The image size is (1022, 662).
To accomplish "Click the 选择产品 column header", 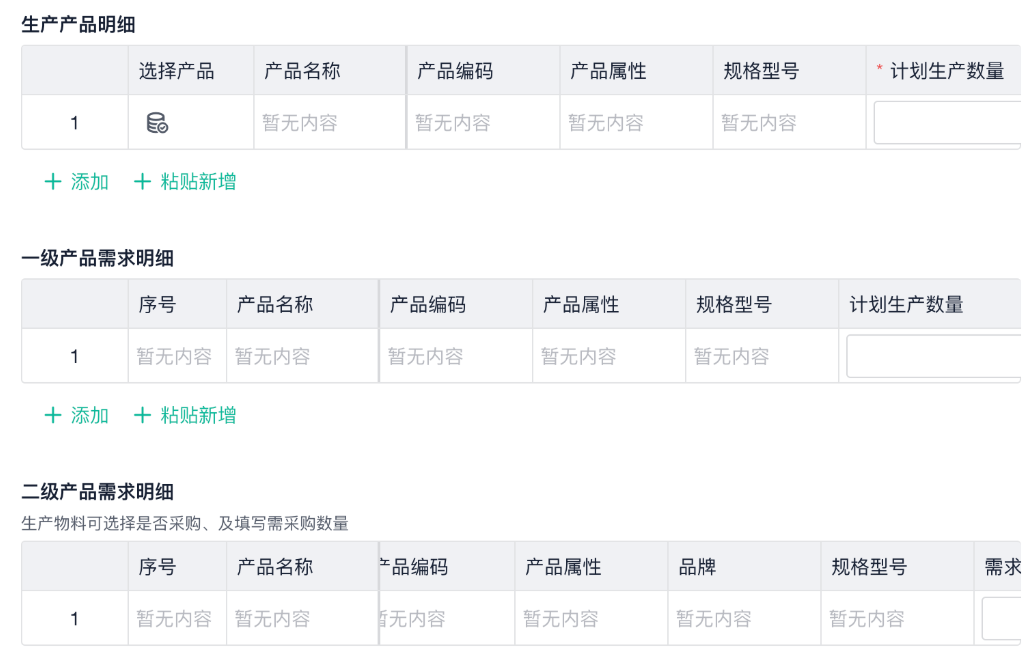I will point(177,71).
